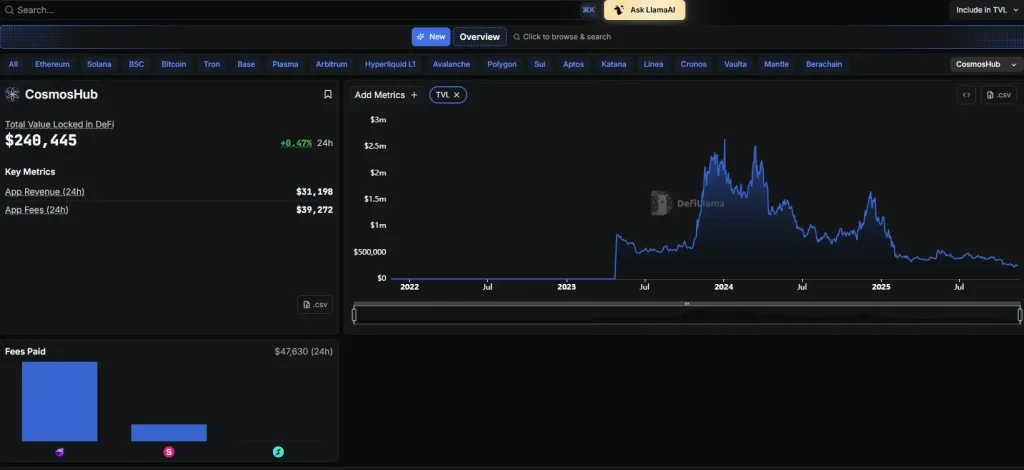Open the App Revenue (24h) link
The height and width of the screenshot is (470, 1024).
click(x=45, y=191)
